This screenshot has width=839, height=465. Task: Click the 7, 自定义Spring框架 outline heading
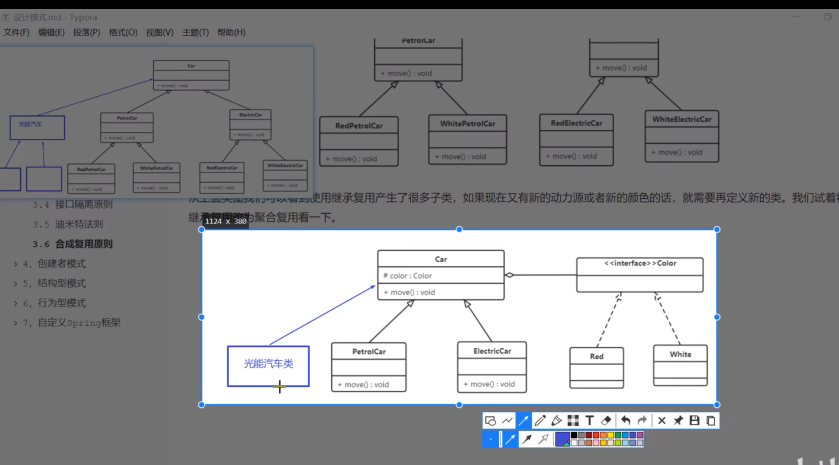click(71, 323)
